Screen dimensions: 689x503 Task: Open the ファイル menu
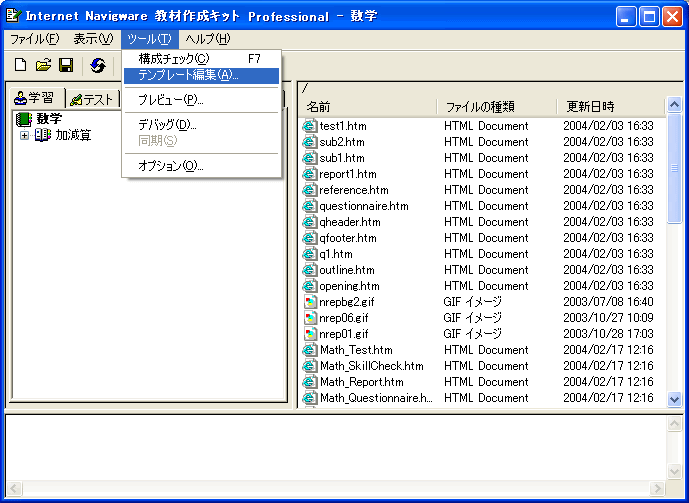tap(33, 39)
